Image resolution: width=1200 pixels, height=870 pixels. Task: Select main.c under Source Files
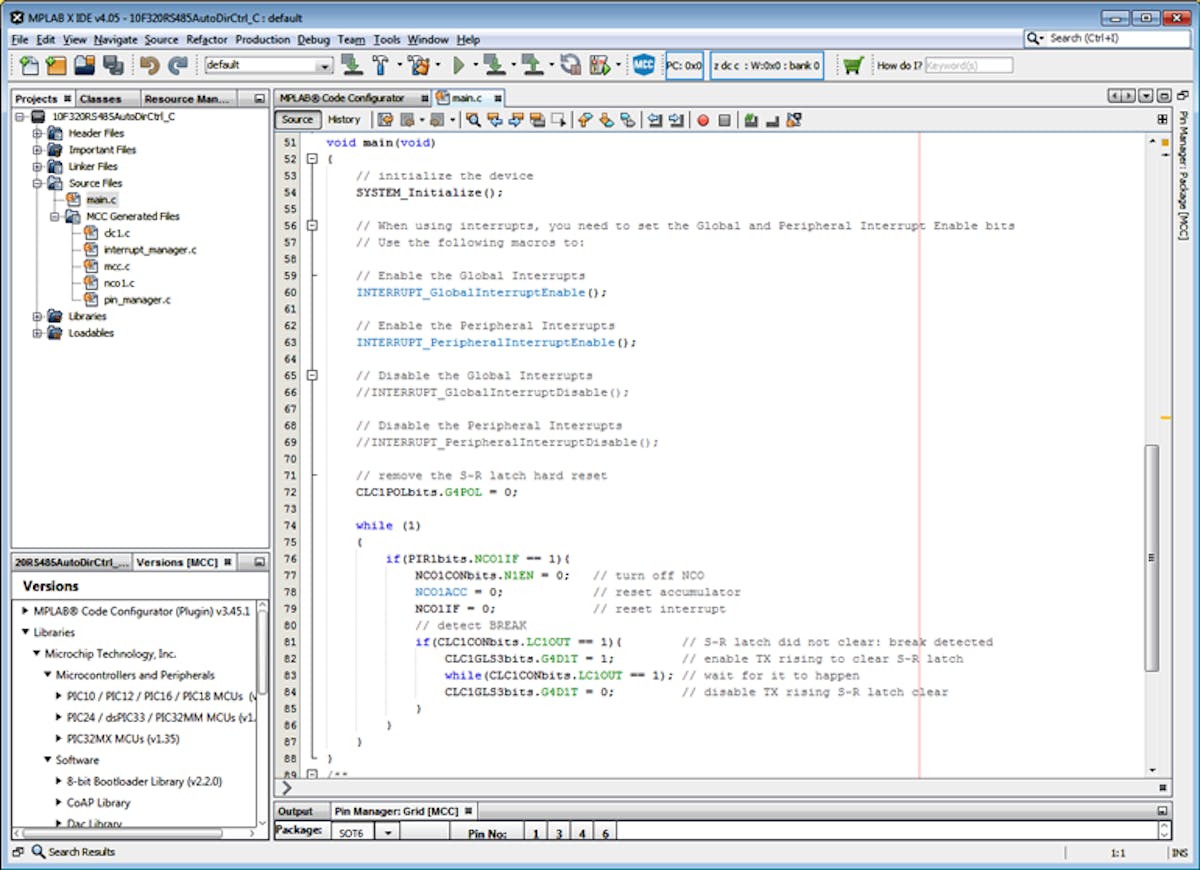point(102,199)
